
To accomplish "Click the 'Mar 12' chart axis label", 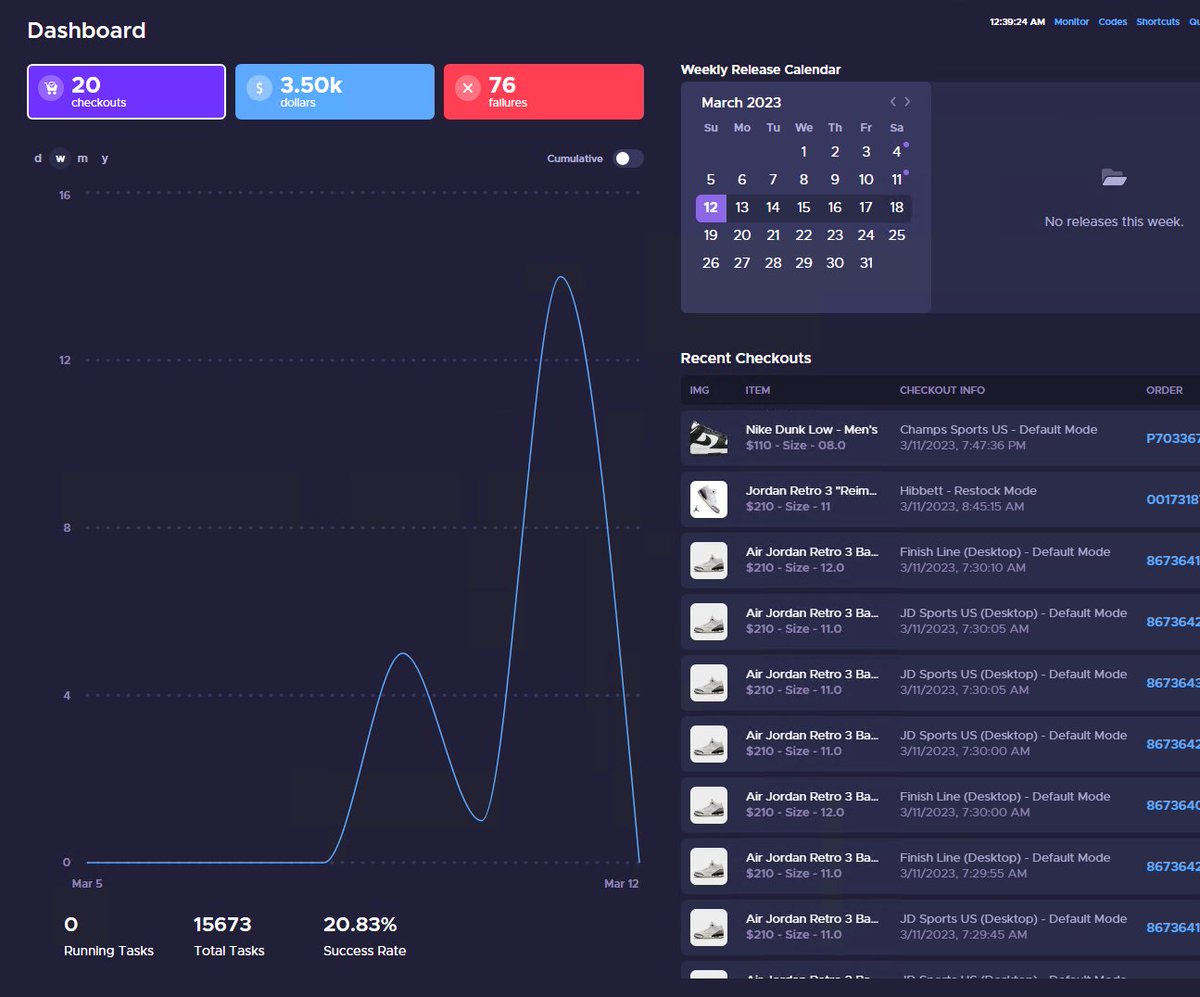I will click(x=621, y=884).
